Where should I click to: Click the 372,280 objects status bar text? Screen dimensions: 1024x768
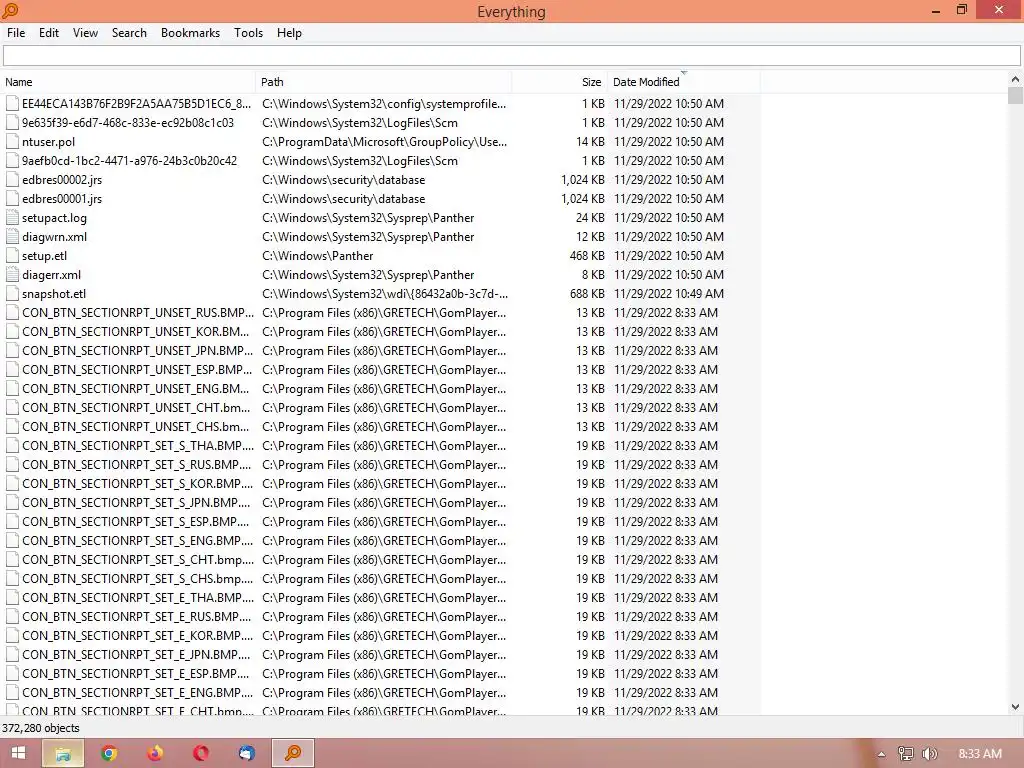40,728
